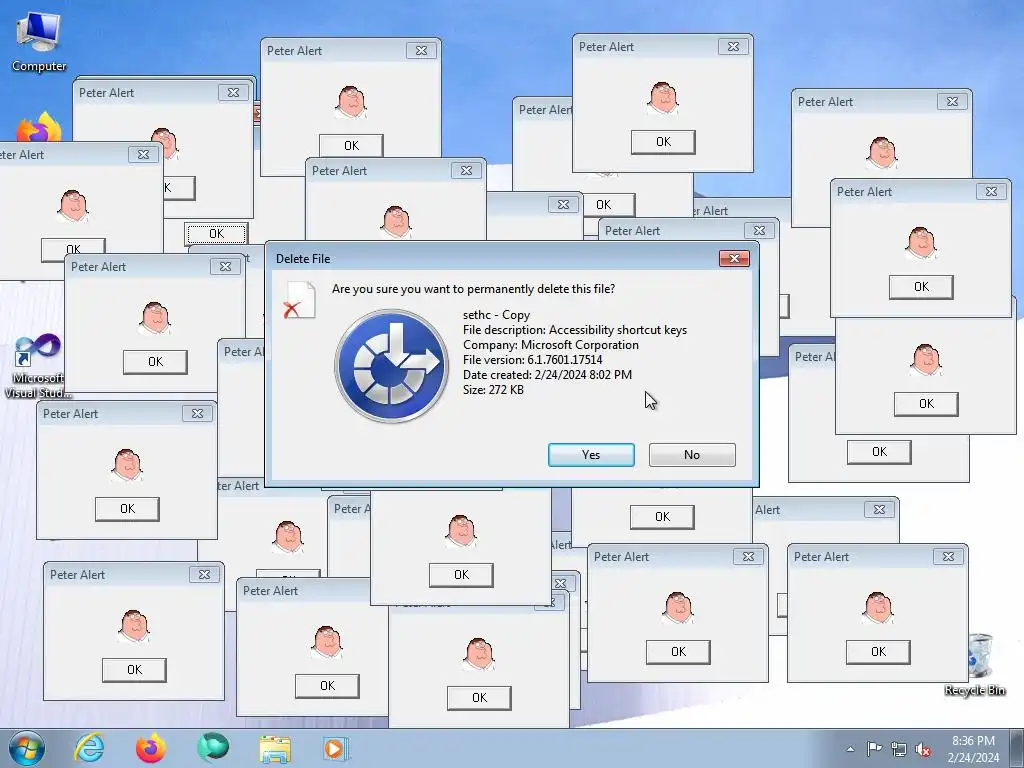Select the 'sethc - Copy' file name text
The height and width of the screenshot is (768, 1024).
coord(496,315)
